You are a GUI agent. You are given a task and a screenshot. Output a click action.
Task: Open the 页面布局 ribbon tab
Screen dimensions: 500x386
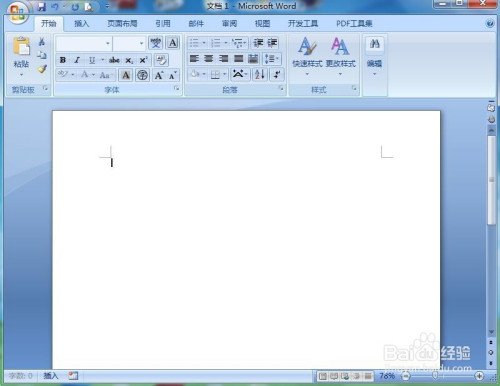tap(122, 24)
